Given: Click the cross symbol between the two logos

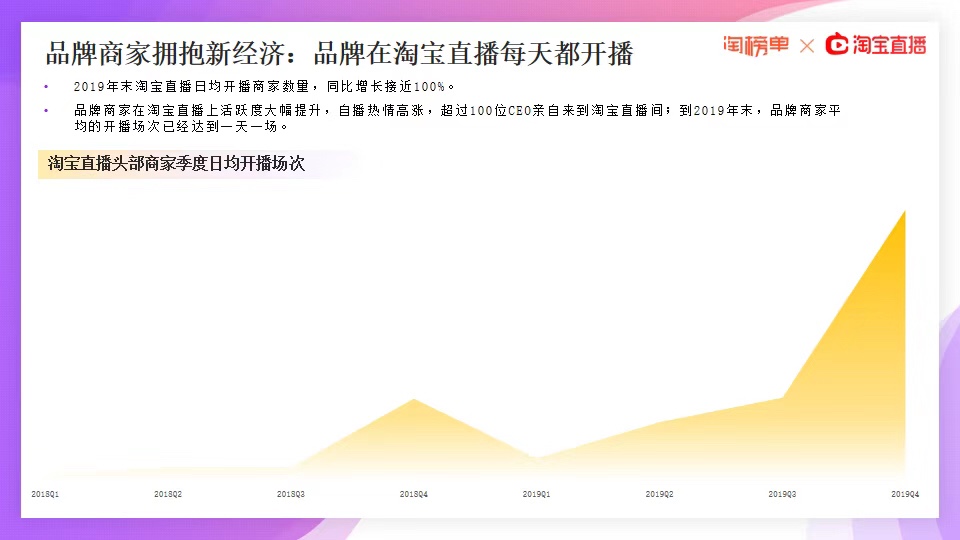Looking at the screenshot, I should [807, 46].
